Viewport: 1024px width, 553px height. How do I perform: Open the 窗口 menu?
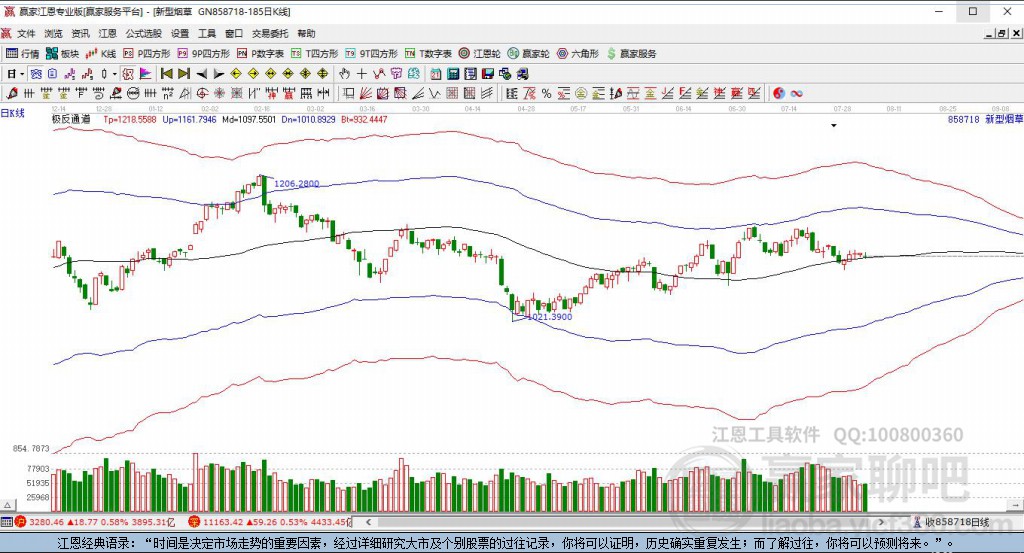[x=234, y=33]
